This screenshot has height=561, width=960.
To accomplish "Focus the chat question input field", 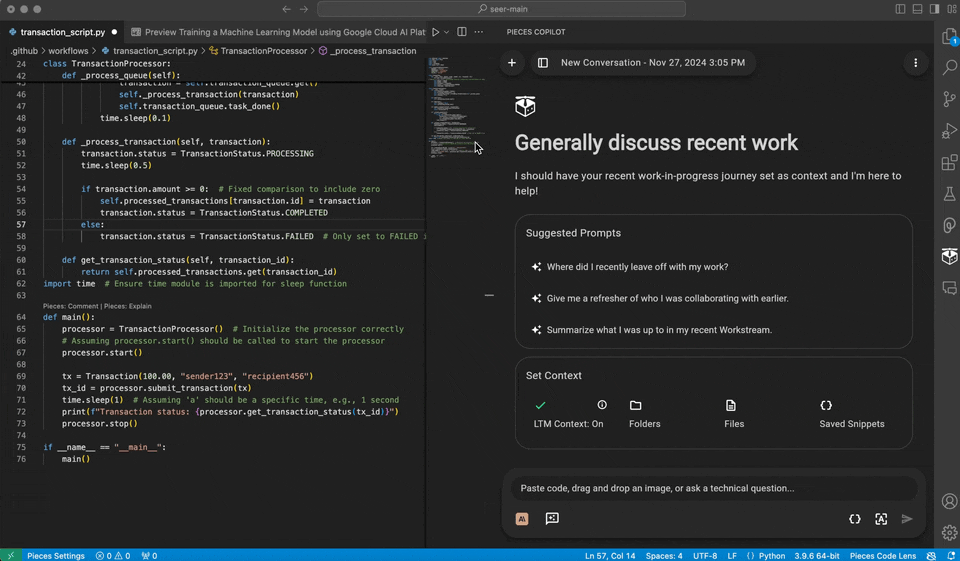I will click(x=713, y=488).
